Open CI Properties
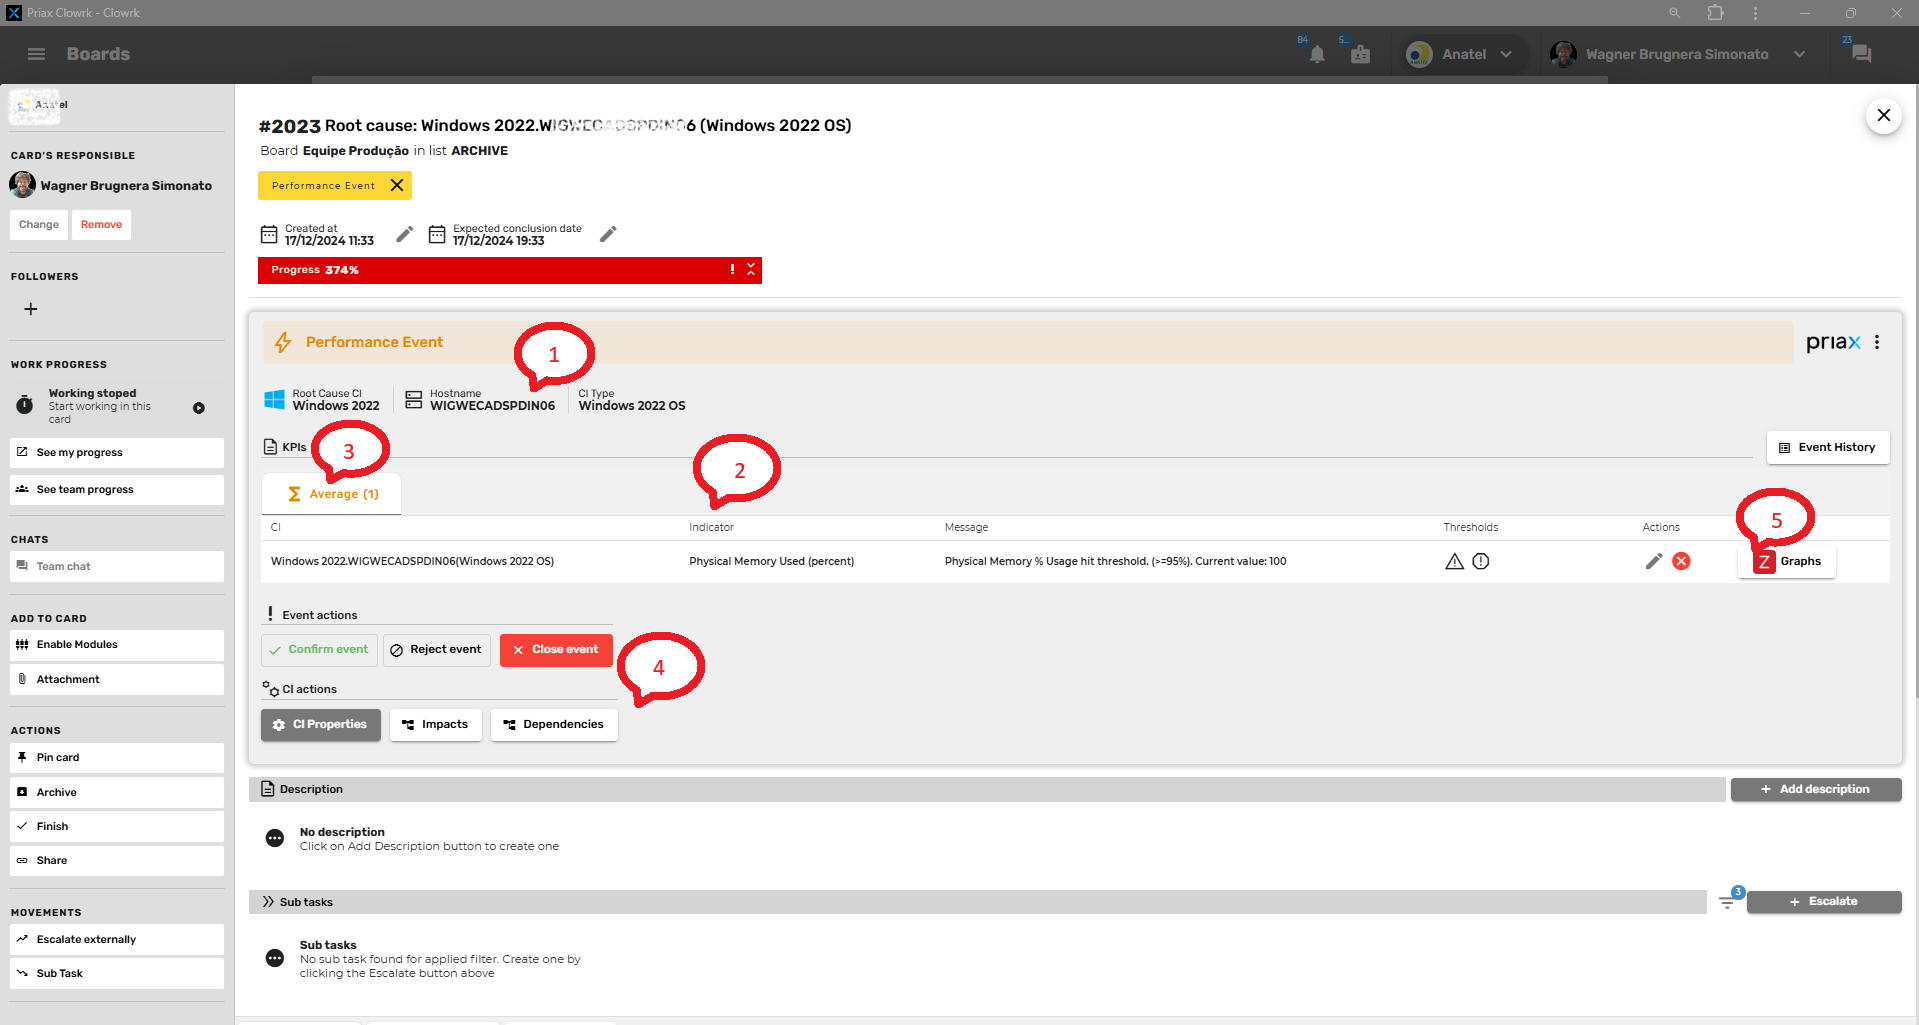This screenshot has width=1919, height=1025. tap(320, 725)
